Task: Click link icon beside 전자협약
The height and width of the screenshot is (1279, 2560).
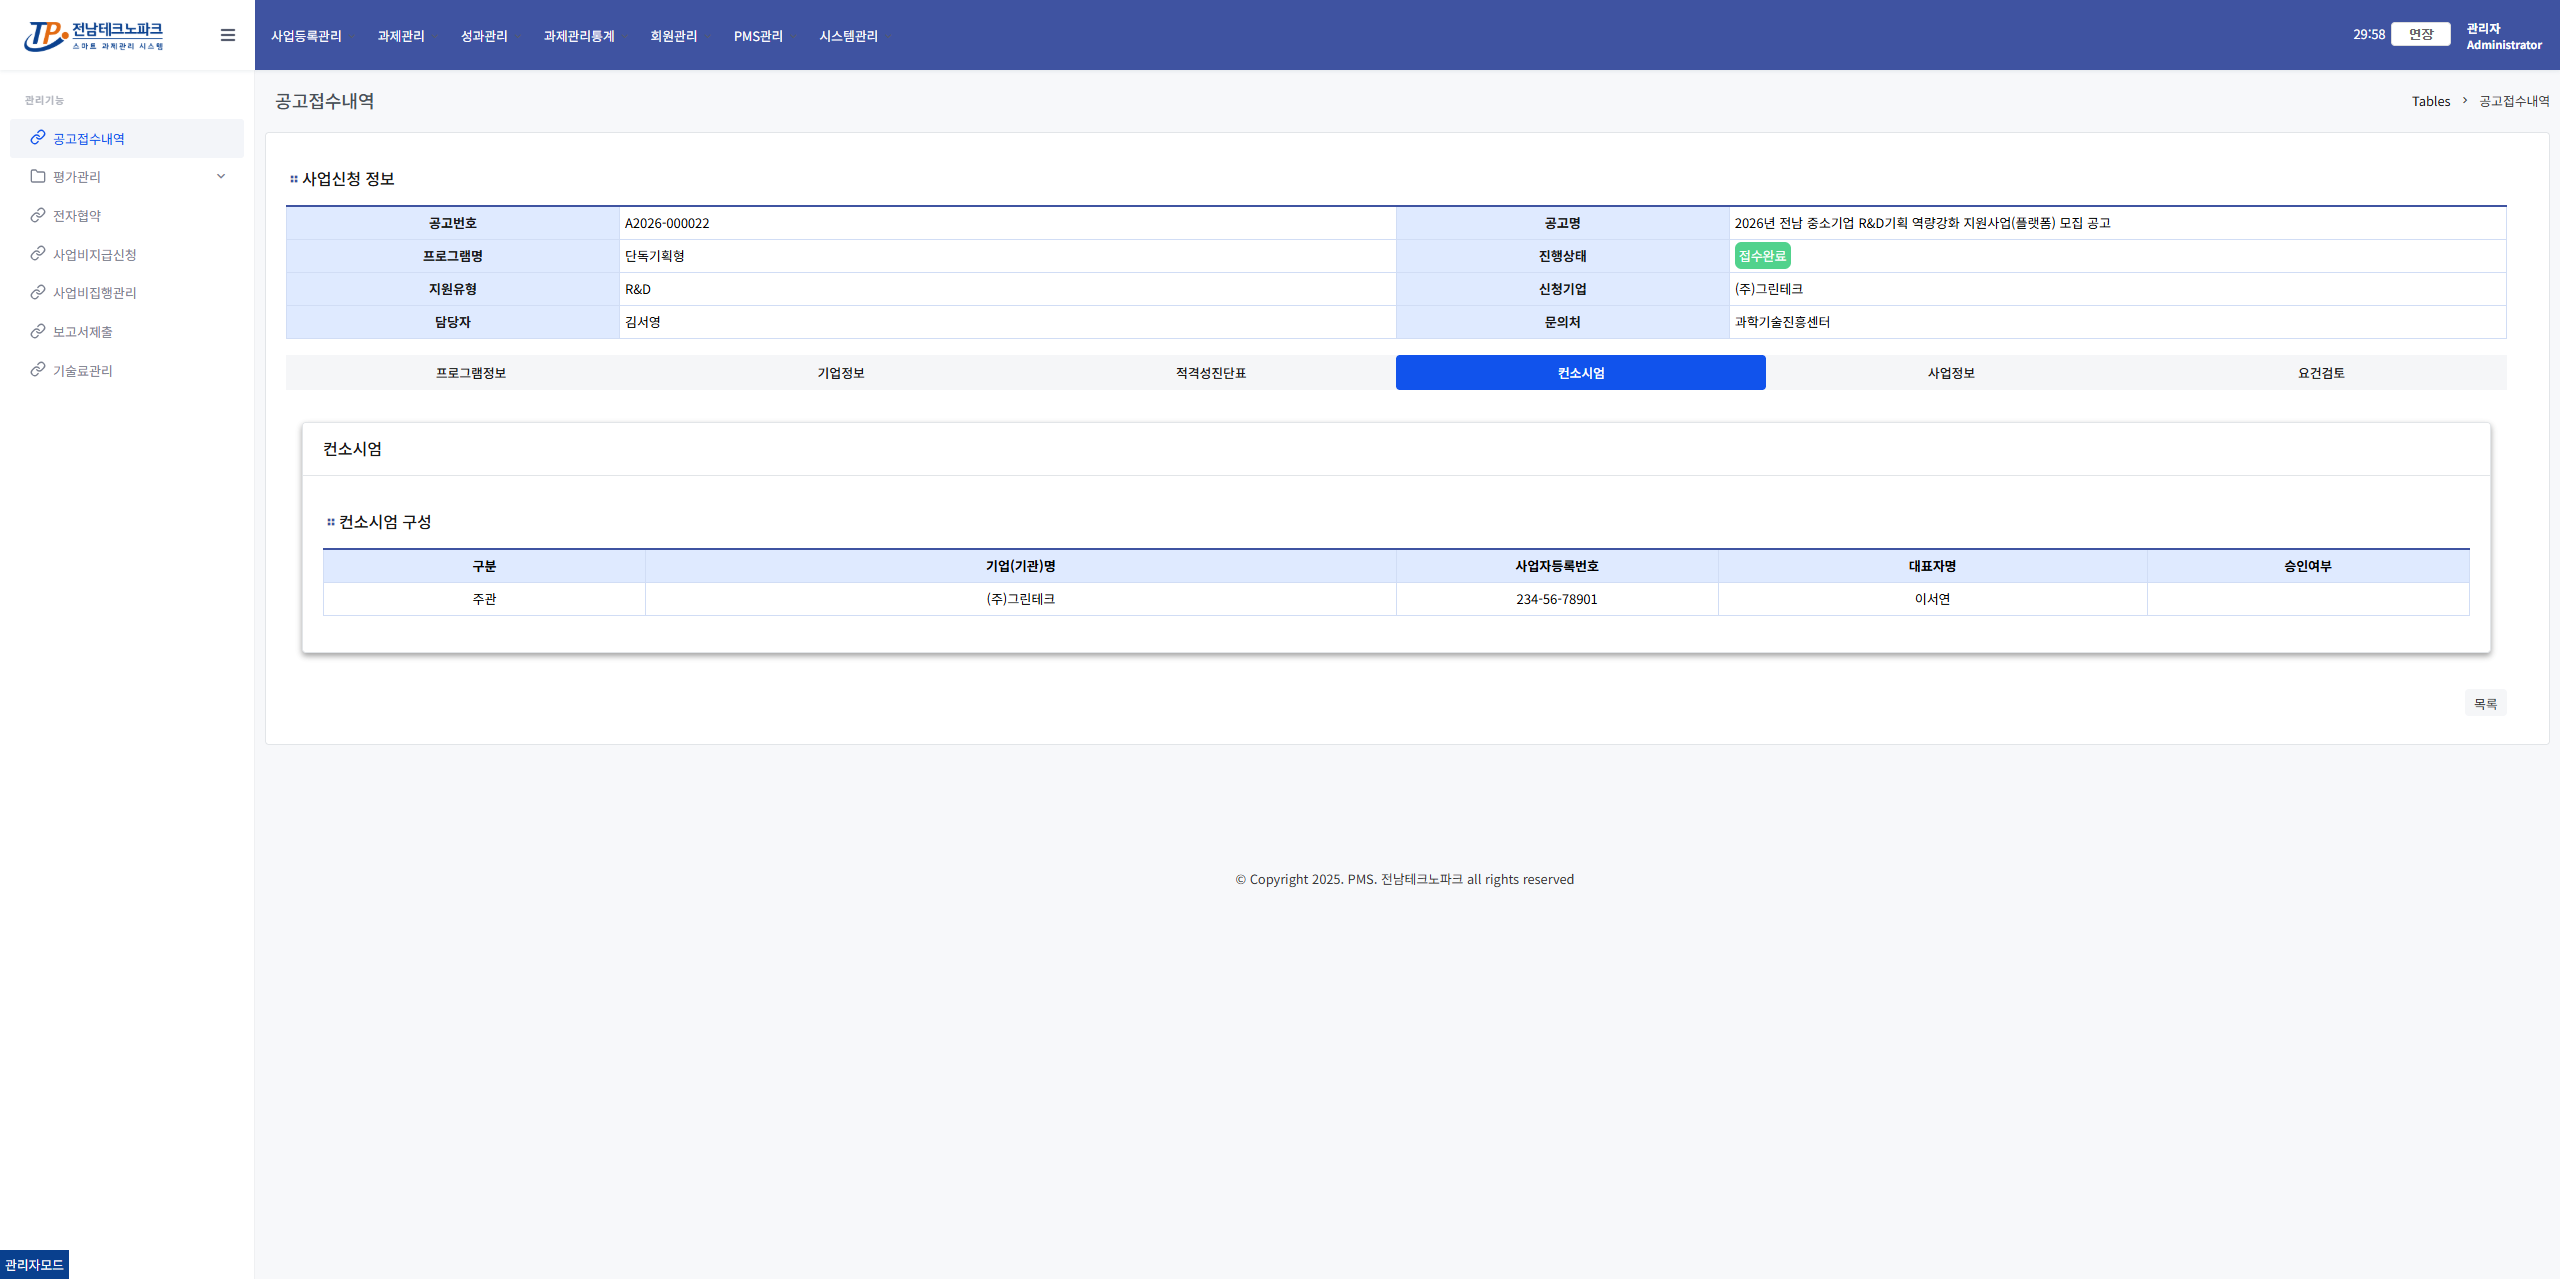Action: pos(38,215)
